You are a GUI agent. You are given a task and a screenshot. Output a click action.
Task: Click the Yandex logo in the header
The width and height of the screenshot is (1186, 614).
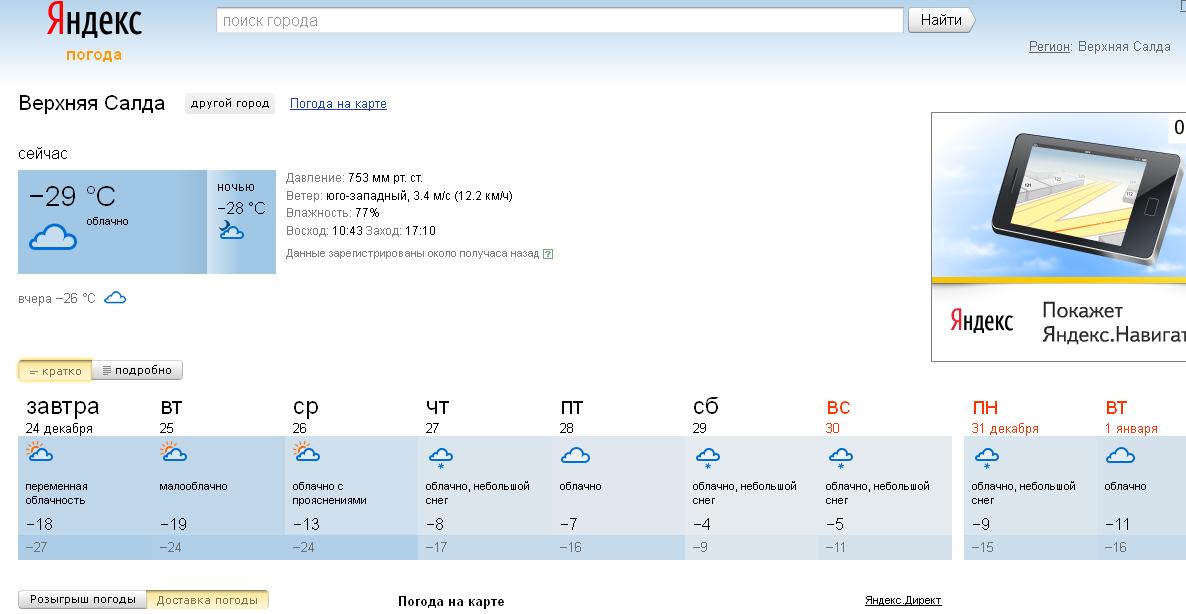coord(94,21)
